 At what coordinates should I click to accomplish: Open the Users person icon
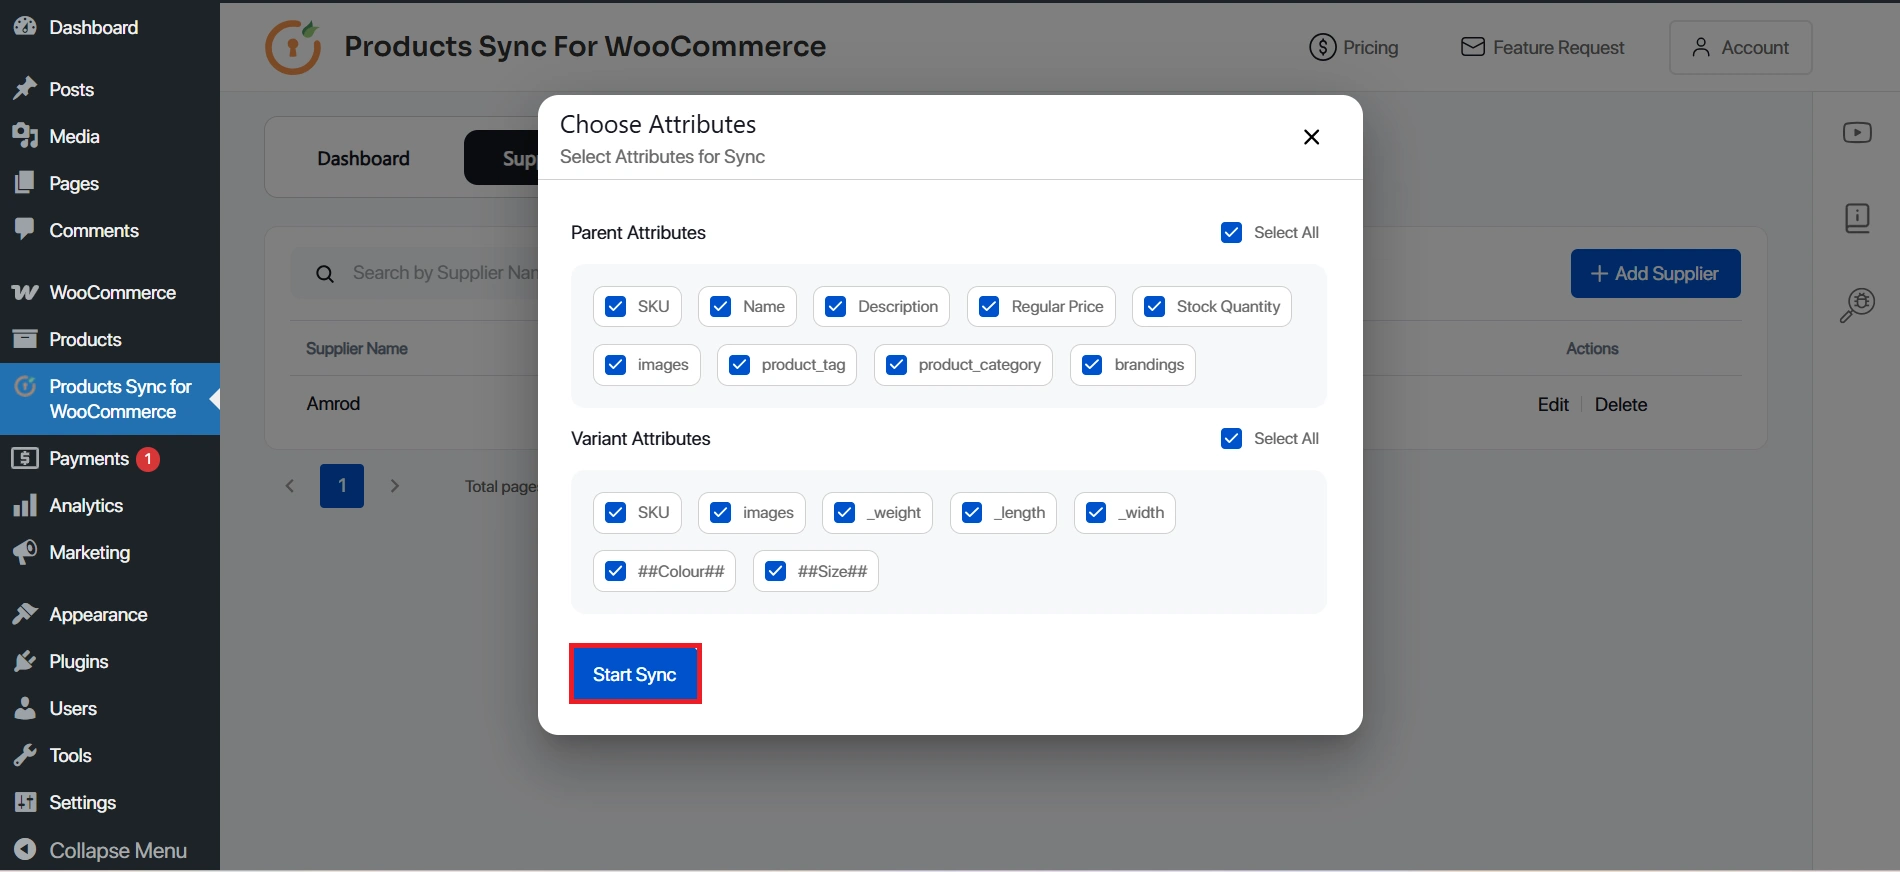pyautogui.click(x=25, y=708)
